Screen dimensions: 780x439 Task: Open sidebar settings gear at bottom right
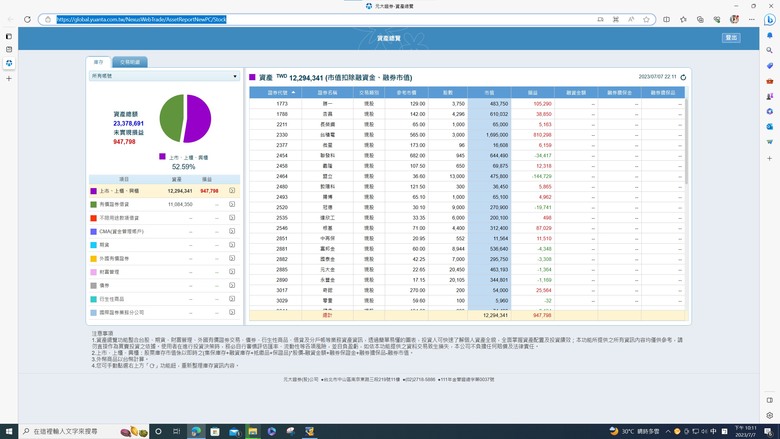click(770, 416)
